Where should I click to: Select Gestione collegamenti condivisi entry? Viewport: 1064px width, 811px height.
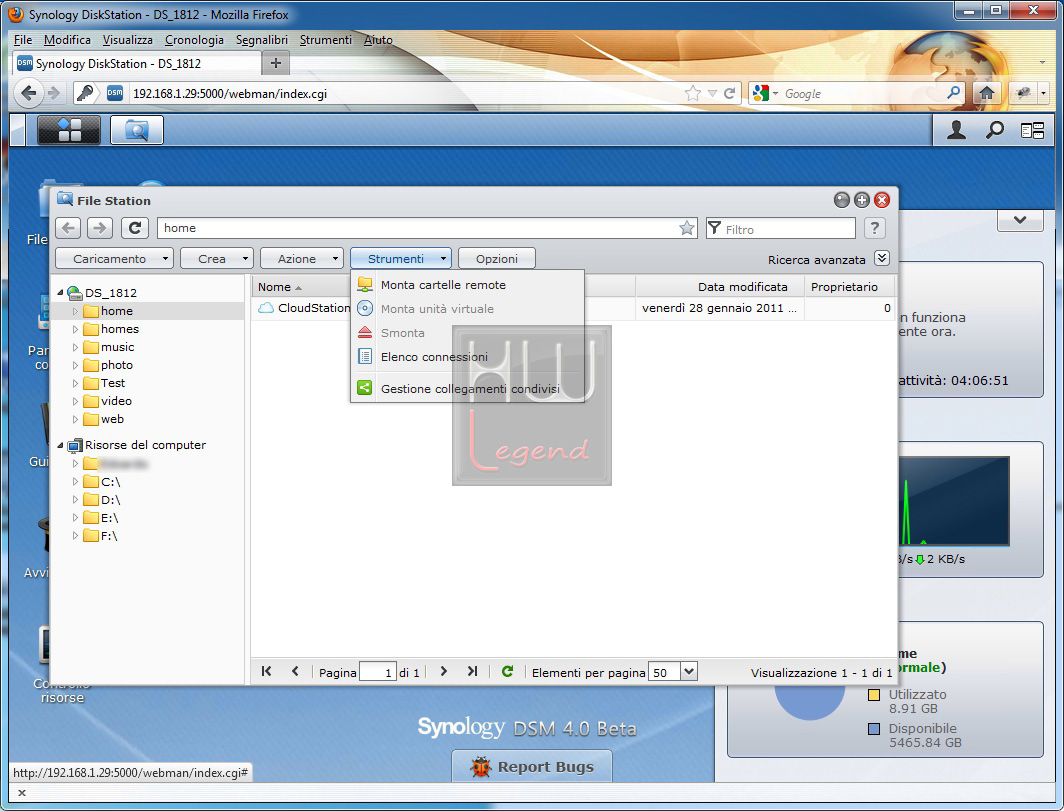[468, 389]
